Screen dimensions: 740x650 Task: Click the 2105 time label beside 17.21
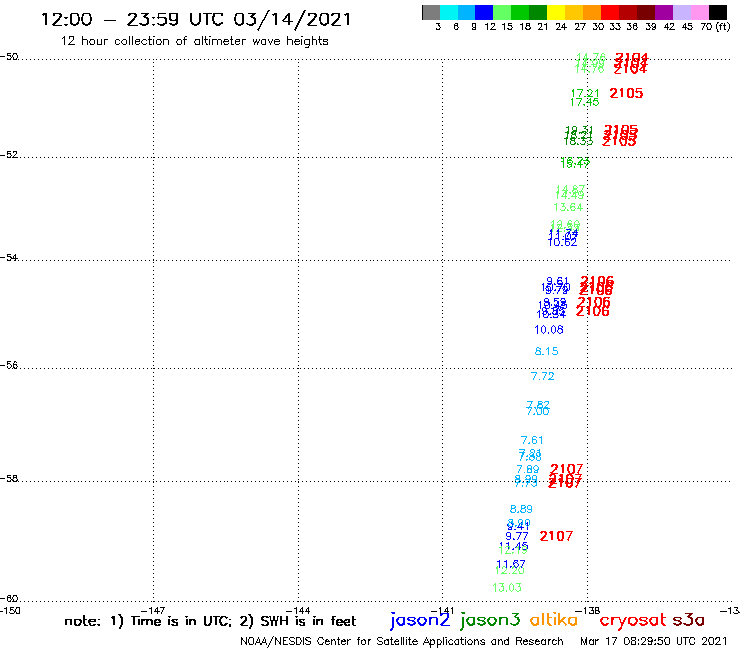point(626,93)
